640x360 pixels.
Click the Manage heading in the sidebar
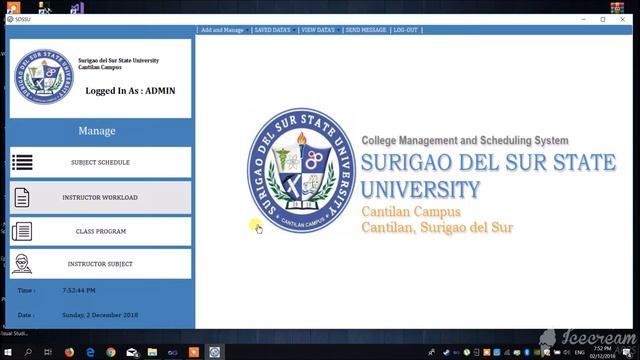[97, 131]
